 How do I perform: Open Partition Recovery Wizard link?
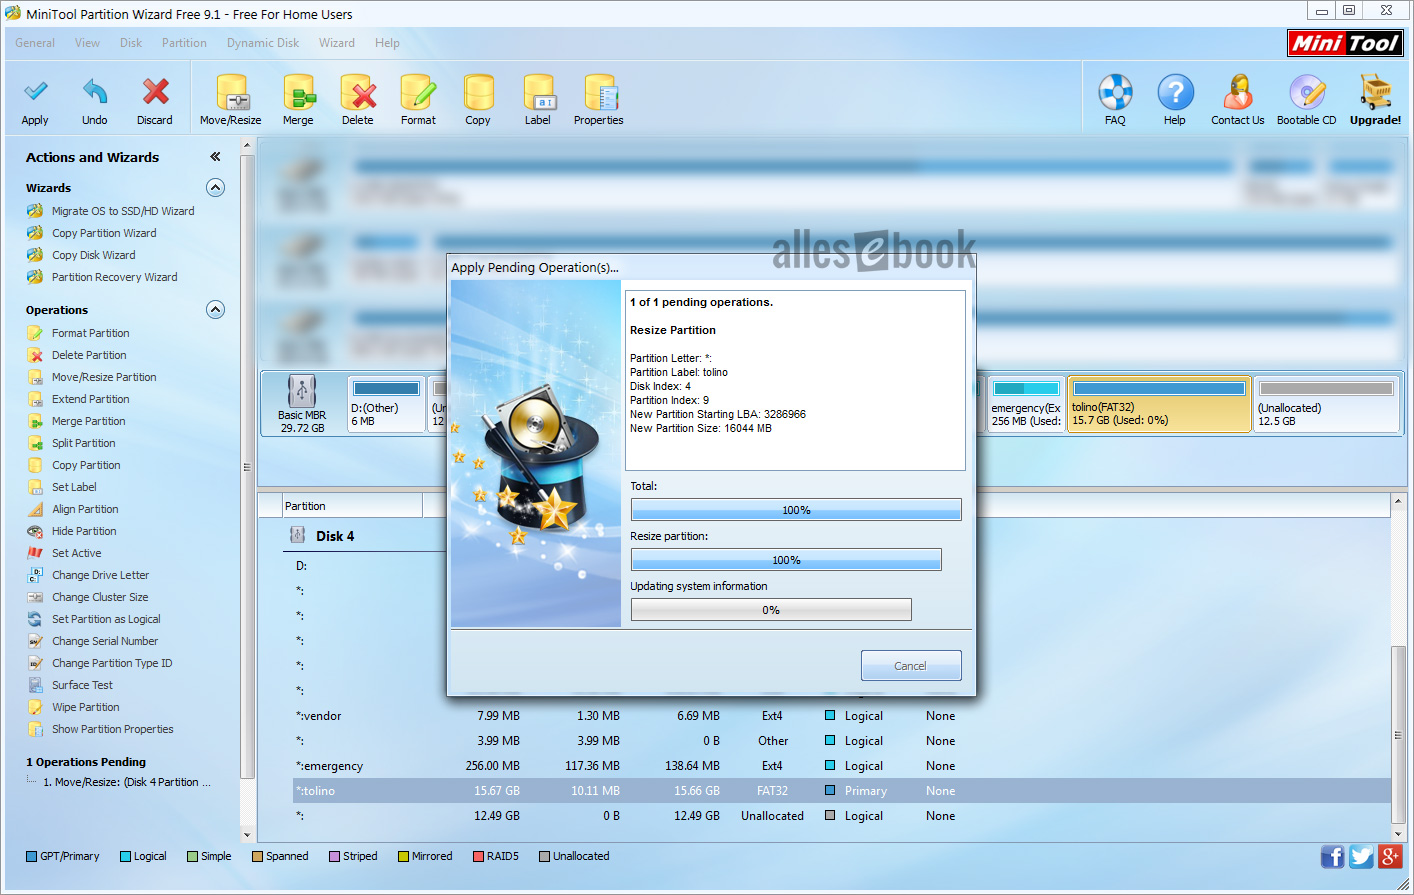click(115, 277)
